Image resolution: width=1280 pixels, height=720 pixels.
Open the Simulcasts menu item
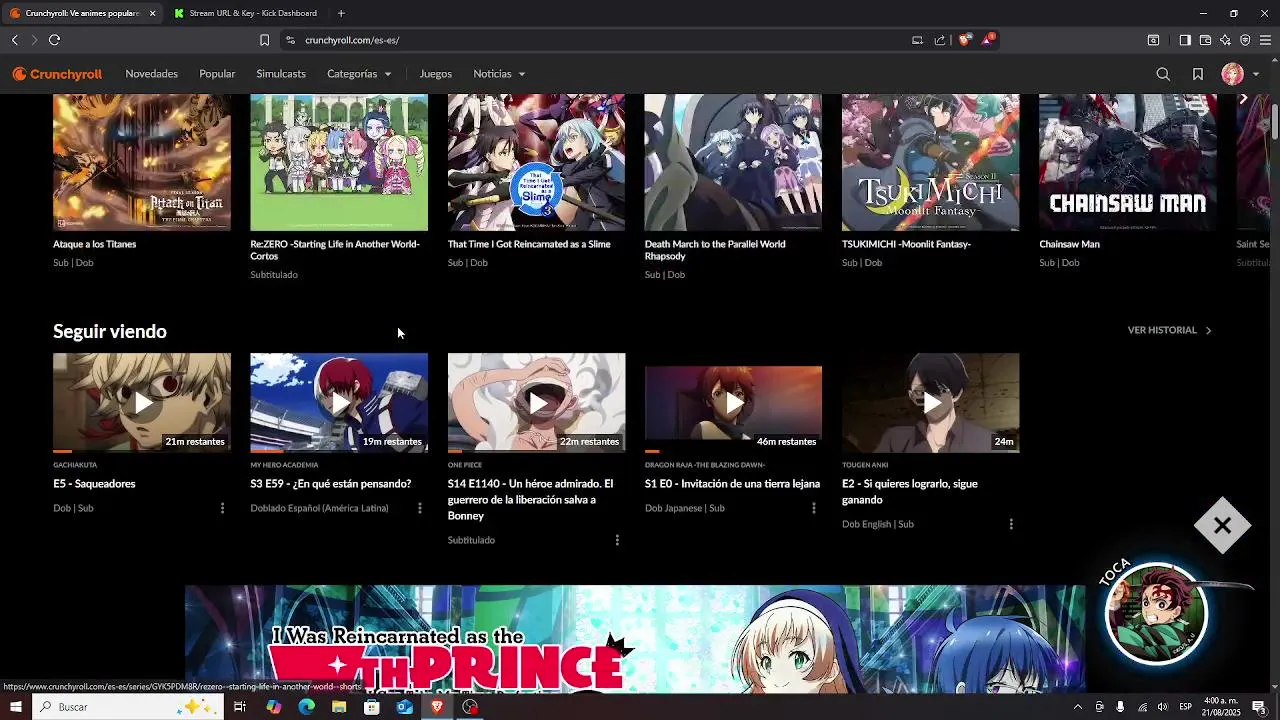(x=281, y=74)
